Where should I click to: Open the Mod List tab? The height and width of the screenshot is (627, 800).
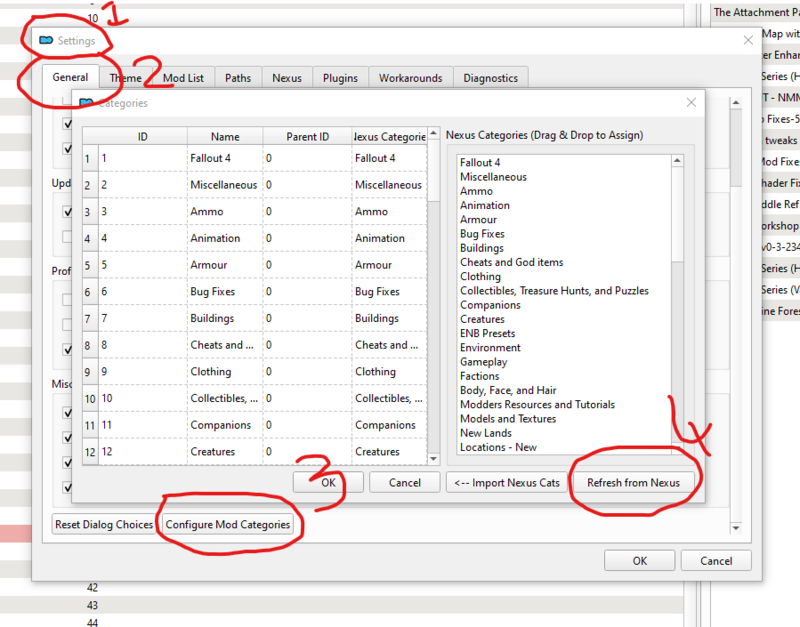(183, 78)
